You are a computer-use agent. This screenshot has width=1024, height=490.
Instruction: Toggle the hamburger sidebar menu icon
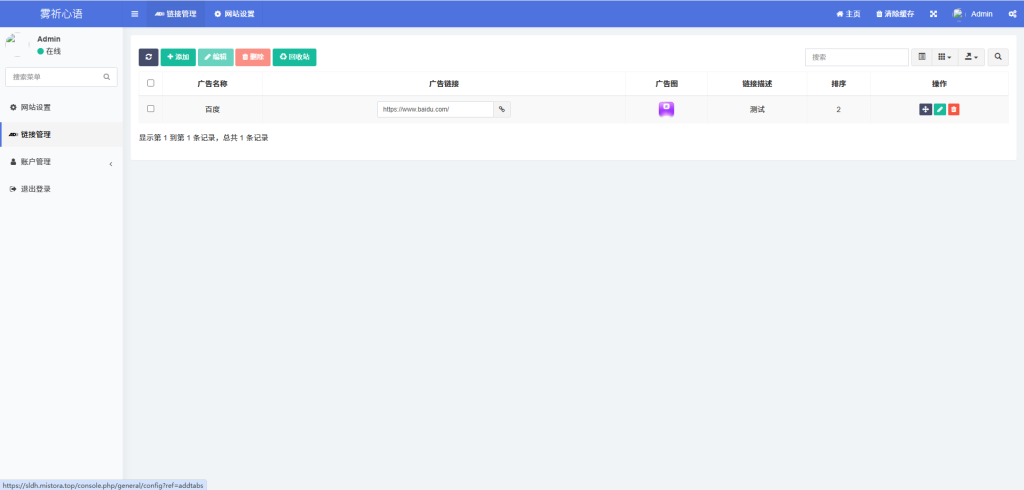pos(135,14)
